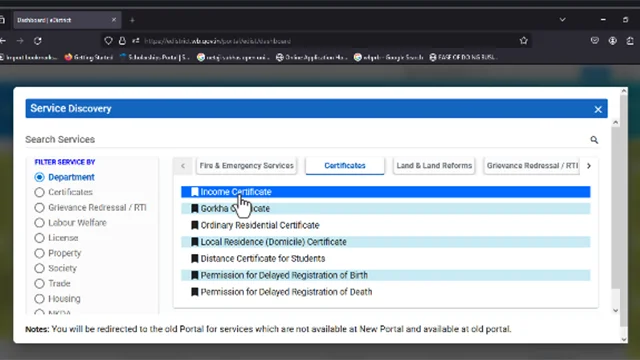Open Permission for Delayed Registration of Death
640x360 pixels.
[386, 292]
